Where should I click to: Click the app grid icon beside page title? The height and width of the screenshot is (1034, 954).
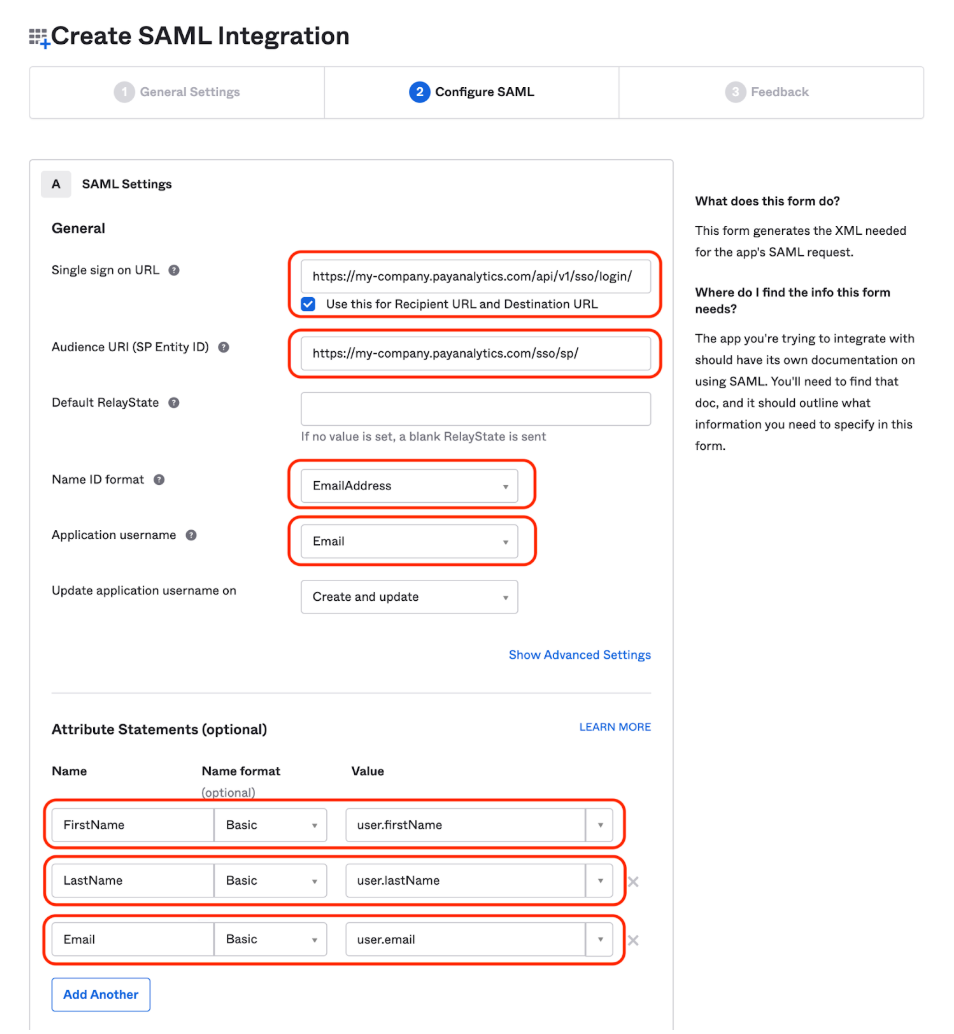(39, 38)
